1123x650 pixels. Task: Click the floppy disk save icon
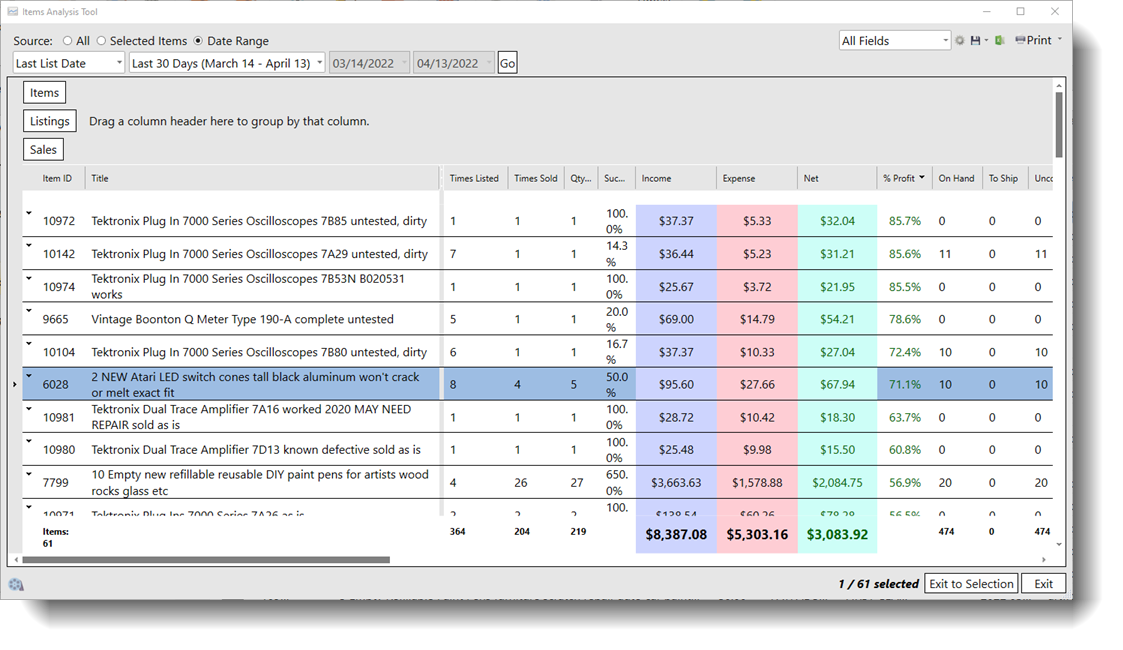[975, 41]
